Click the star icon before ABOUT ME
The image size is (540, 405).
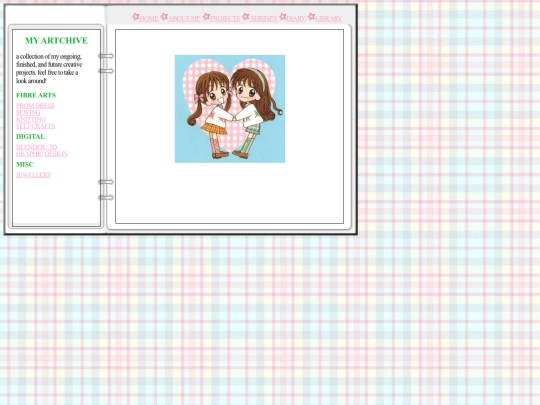164,17
